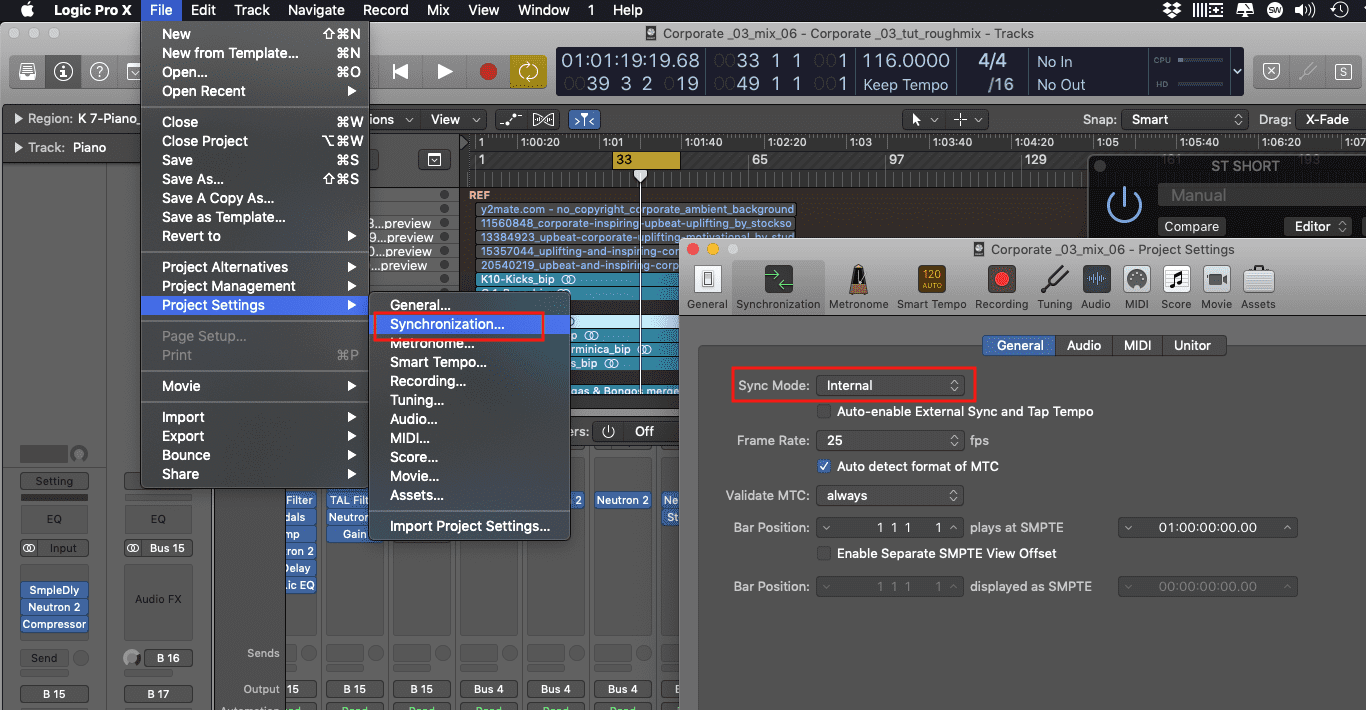Select Import Project Settings... menu item
This screenshot has width=1366, height=710.
[x=469, y=526]
